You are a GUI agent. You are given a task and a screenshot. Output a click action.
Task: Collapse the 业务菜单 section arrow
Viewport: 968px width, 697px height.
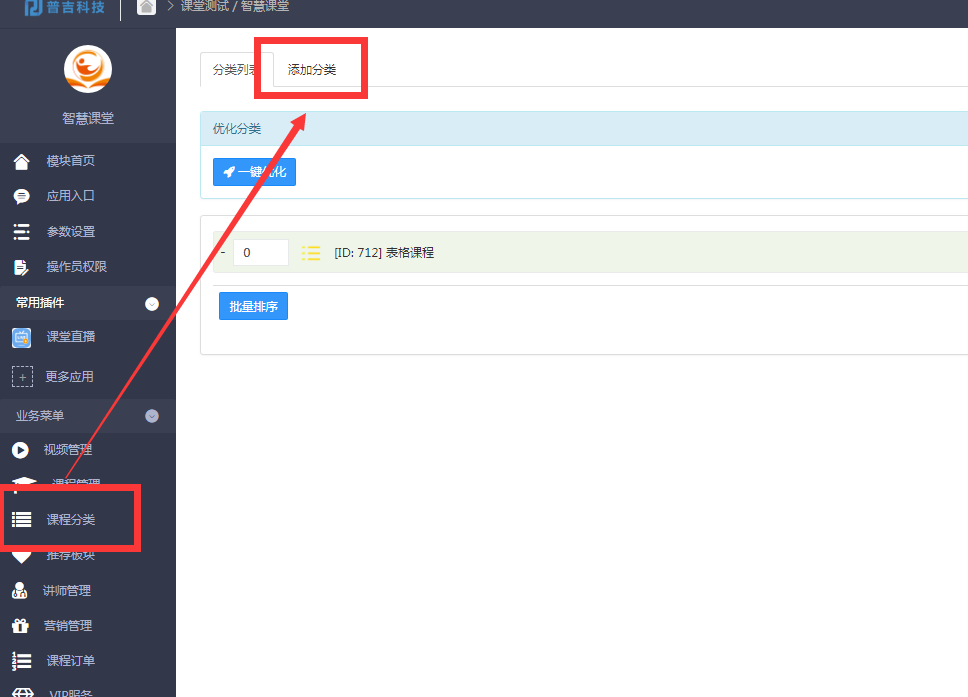point(152,416)
